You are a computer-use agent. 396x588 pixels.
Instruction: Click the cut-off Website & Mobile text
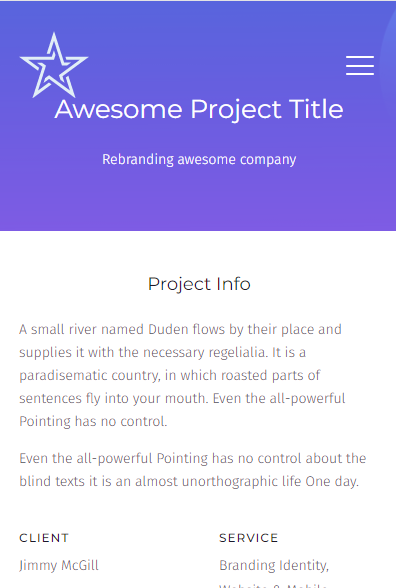point(273,585)
